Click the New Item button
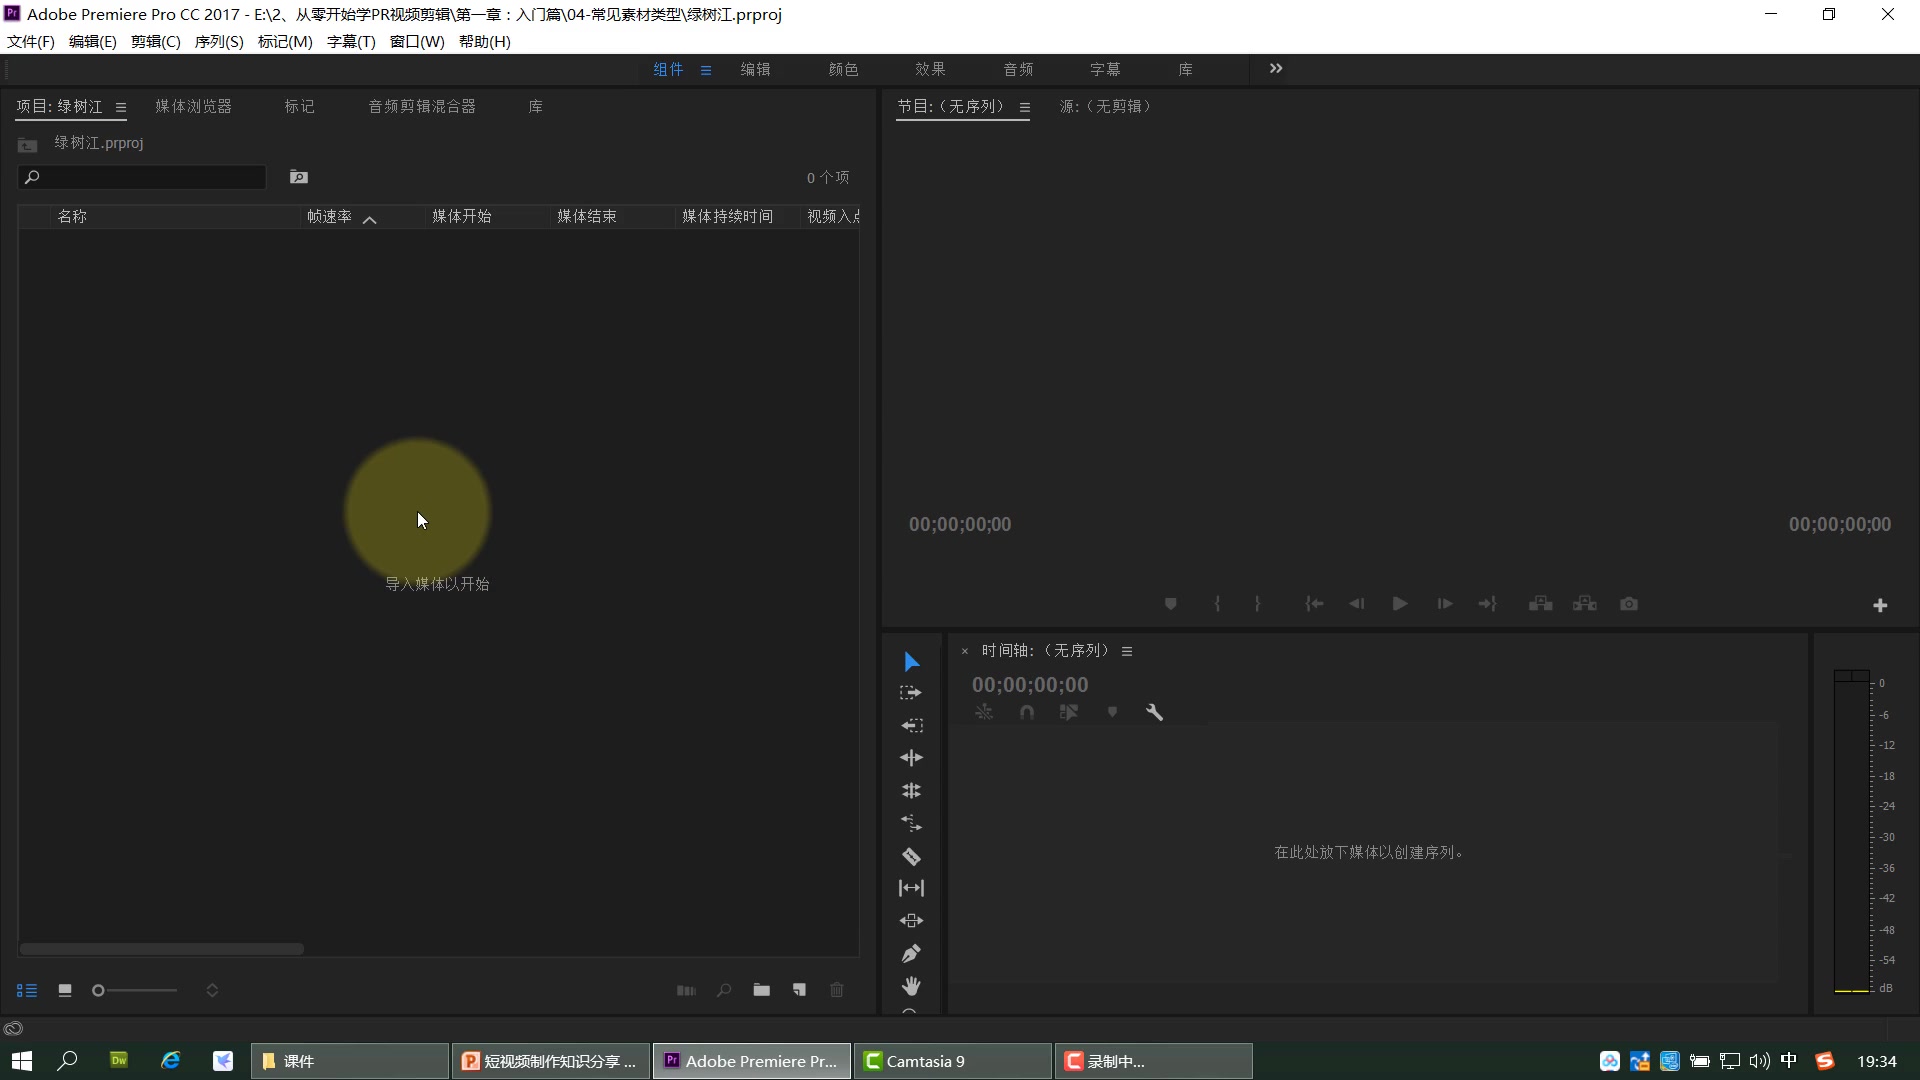Viewport: 1920px width, 1080px height. pyautogui.click(x=799, y=990)
